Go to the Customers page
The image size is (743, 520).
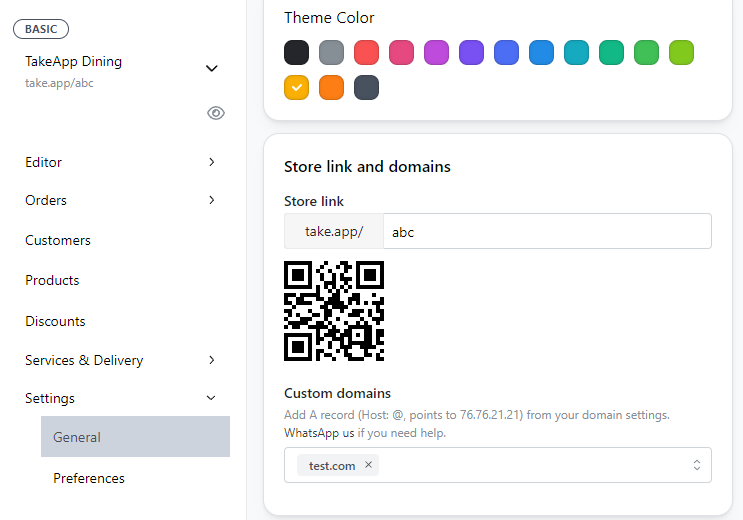tap(58, 240)
